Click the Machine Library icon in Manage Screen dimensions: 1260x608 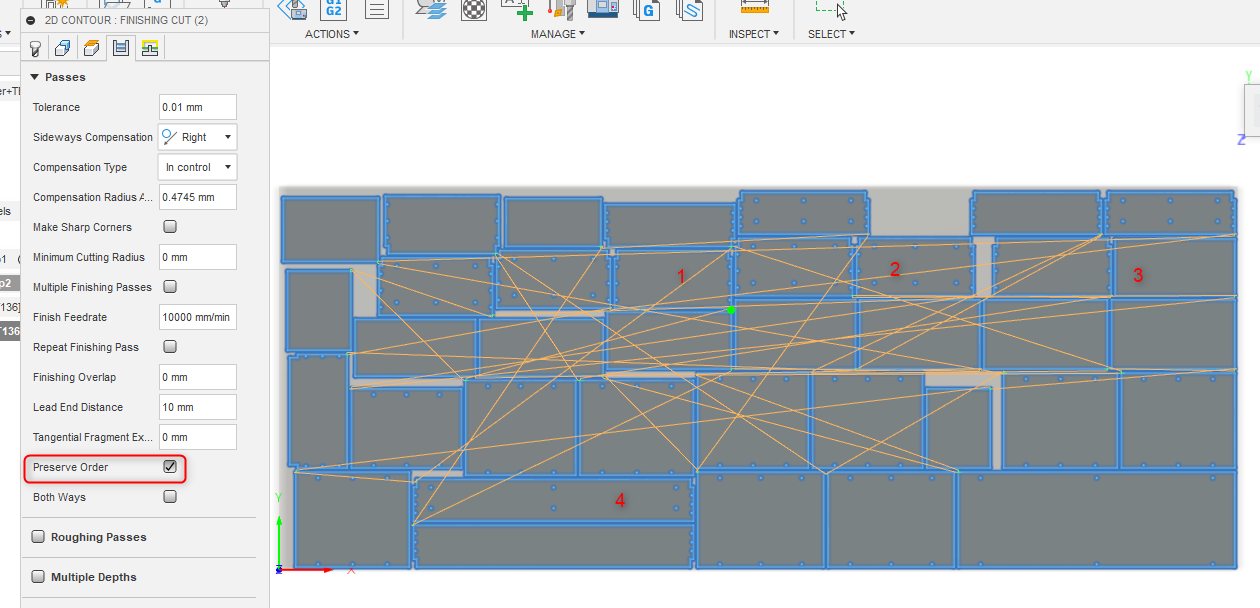tap(603, 10)
